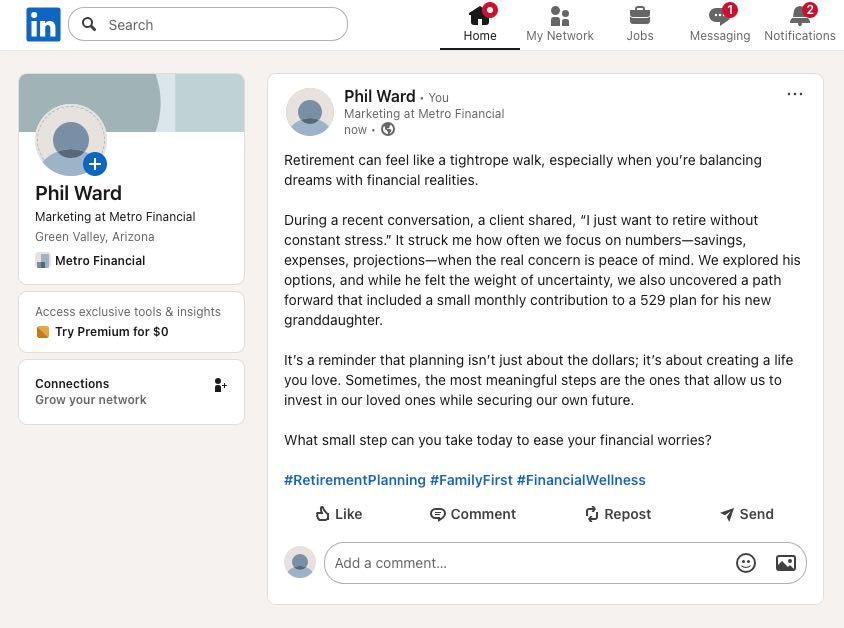Send the post via the Send button

point(746,514)
